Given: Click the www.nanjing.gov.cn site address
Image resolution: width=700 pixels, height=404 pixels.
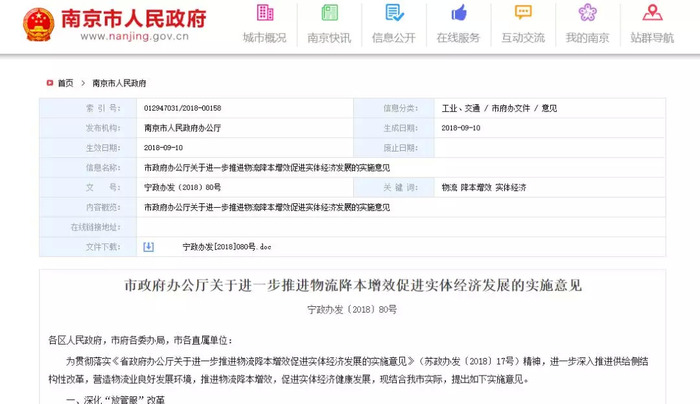Looking at the screenshot, I should tap(134, 36).
